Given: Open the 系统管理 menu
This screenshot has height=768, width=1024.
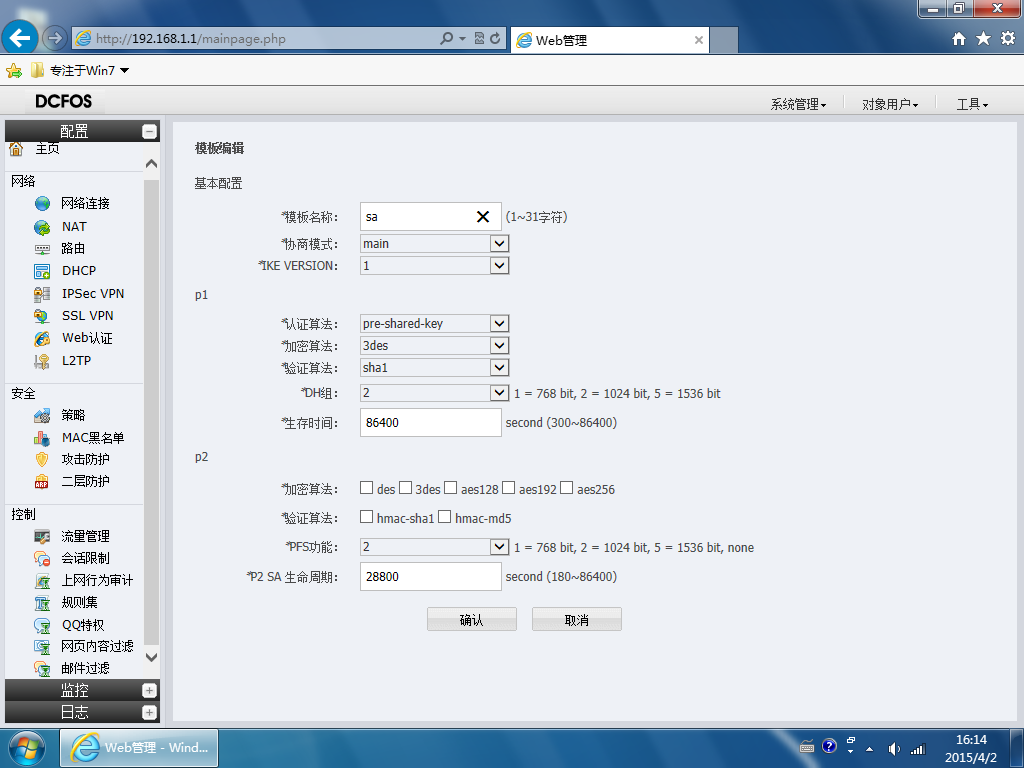Looking at the screenshot, I should [798, 104].
